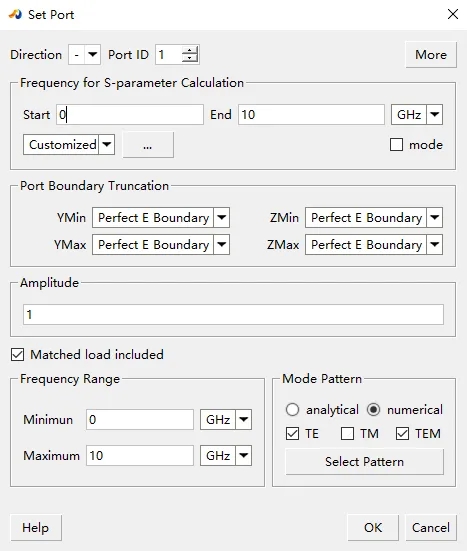Click the ellipsis button beside Customized
467x551 pixels.
coord(148,145)
